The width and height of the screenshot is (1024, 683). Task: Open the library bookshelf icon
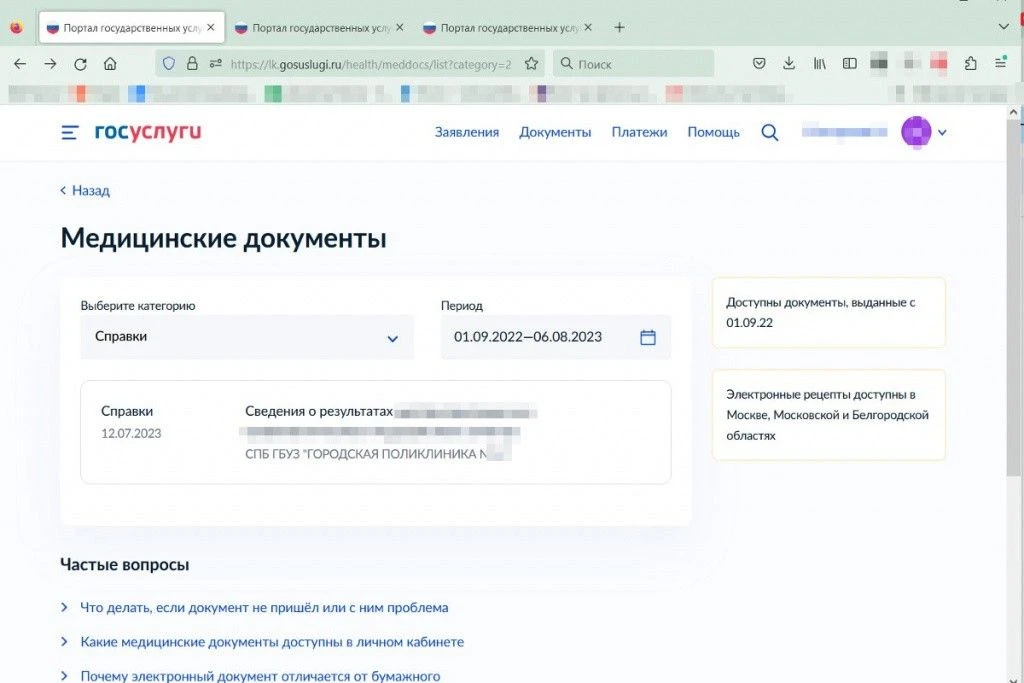pos(820,63)
